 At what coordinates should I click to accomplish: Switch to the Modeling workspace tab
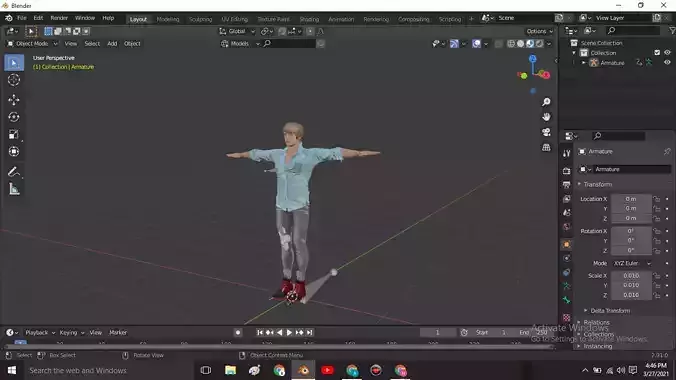coord(168,19)
